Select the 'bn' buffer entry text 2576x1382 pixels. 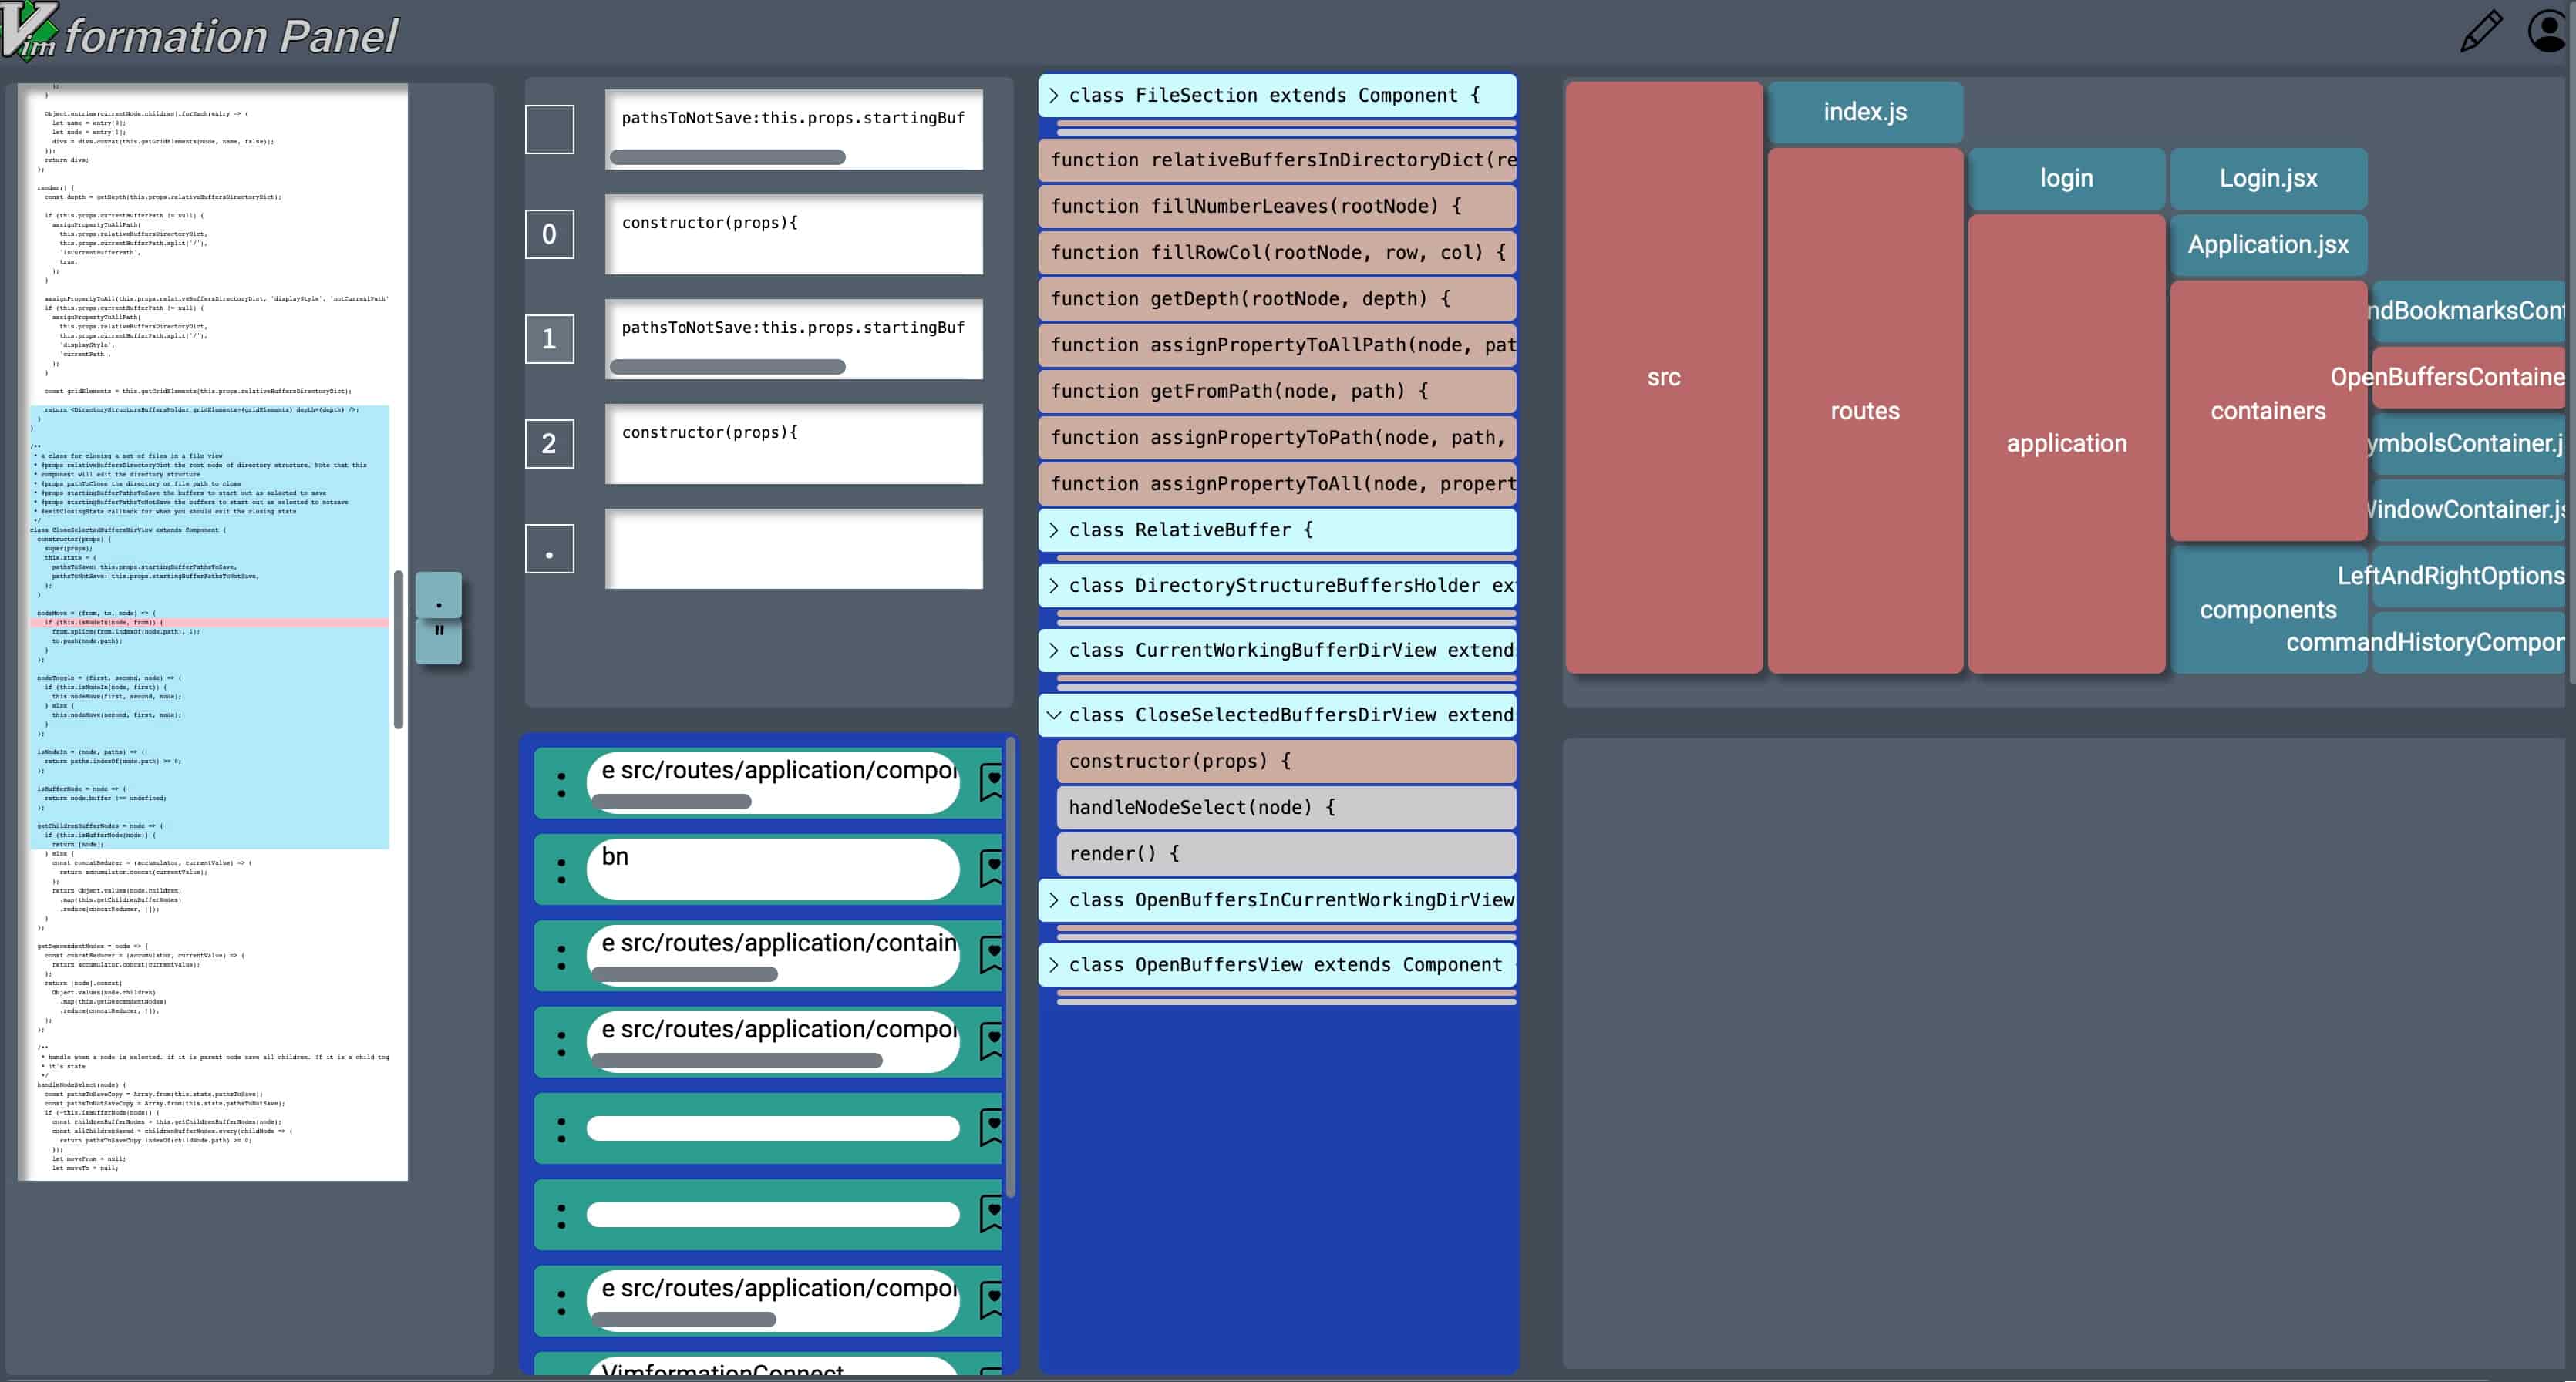pos(772,868)
